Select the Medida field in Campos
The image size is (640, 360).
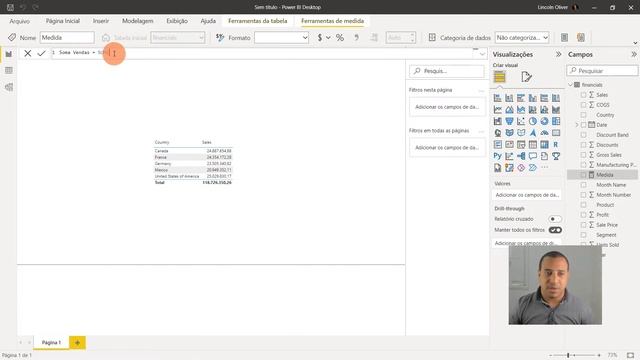[605, 175]
